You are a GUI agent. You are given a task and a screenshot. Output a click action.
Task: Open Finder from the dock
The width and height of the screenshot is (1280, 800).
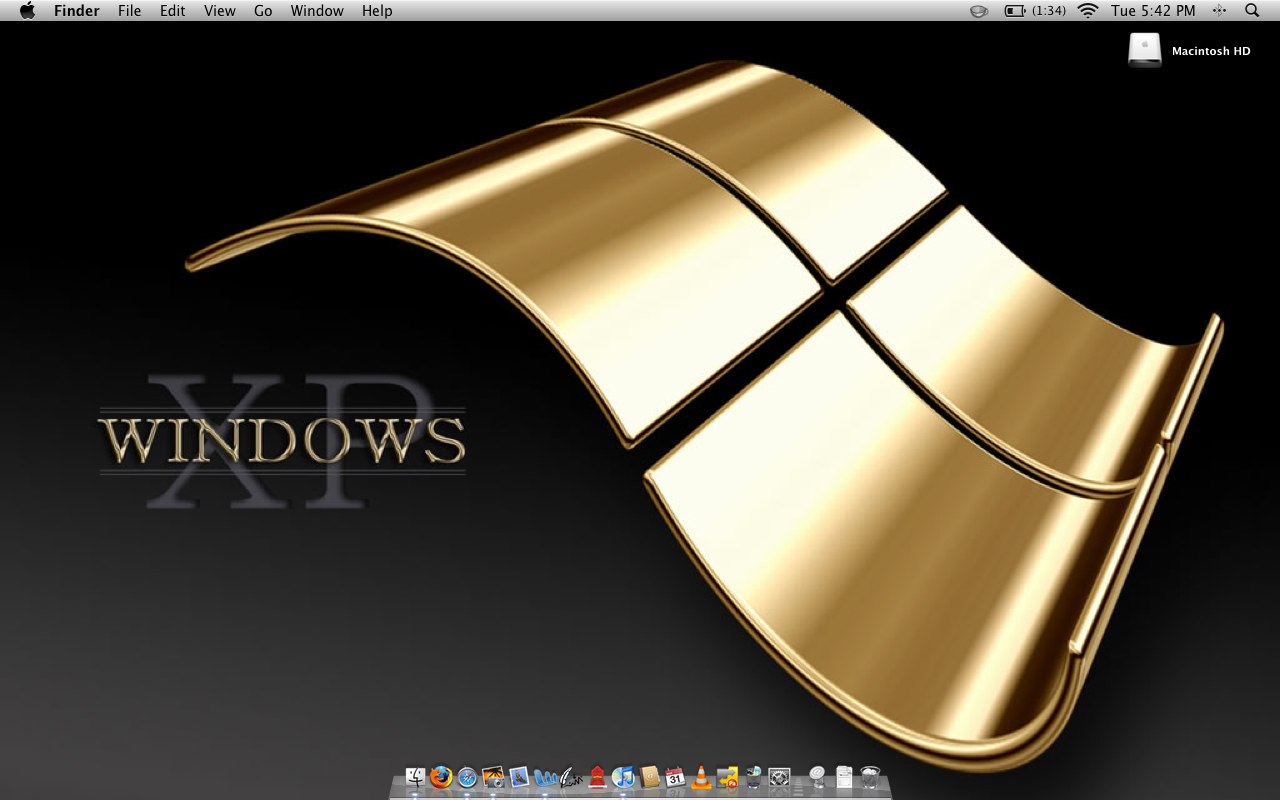pyautogui.click(x=416, y=777)
